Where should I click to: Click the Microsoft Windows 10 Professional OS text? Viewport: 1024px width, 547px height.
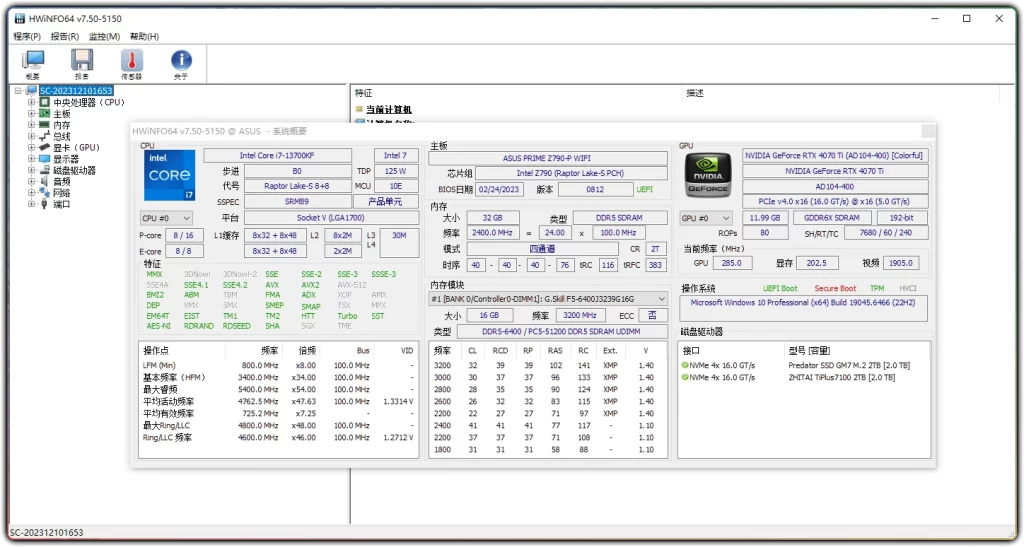point(803,303)
